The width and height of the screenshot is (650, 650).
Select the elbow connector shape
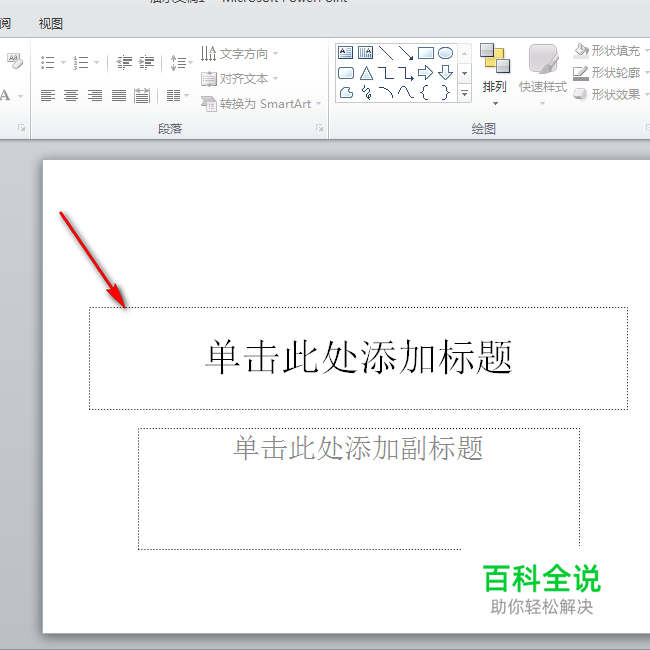pos(386,73)
